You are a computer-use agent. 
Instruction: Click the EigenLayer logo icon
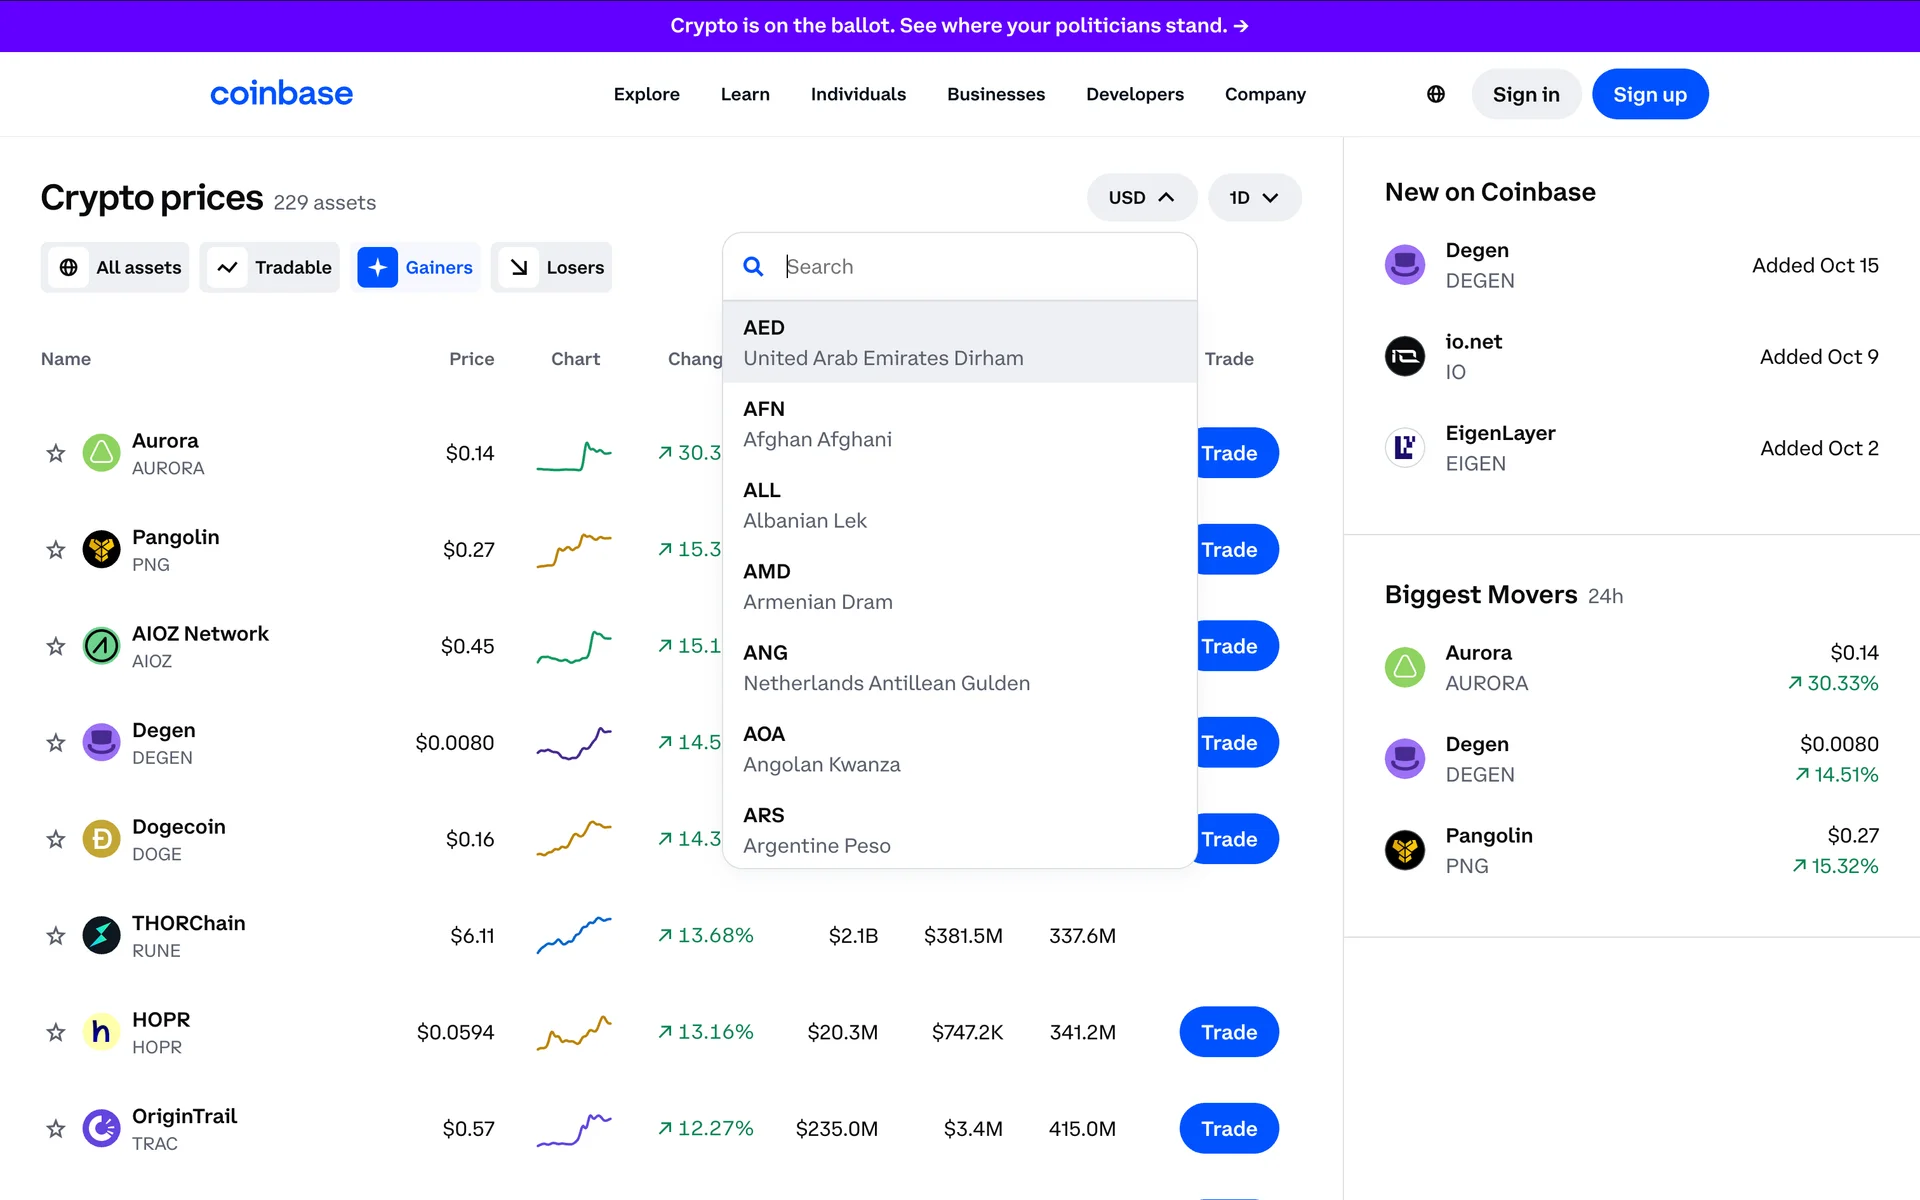tap(1404, 447)
